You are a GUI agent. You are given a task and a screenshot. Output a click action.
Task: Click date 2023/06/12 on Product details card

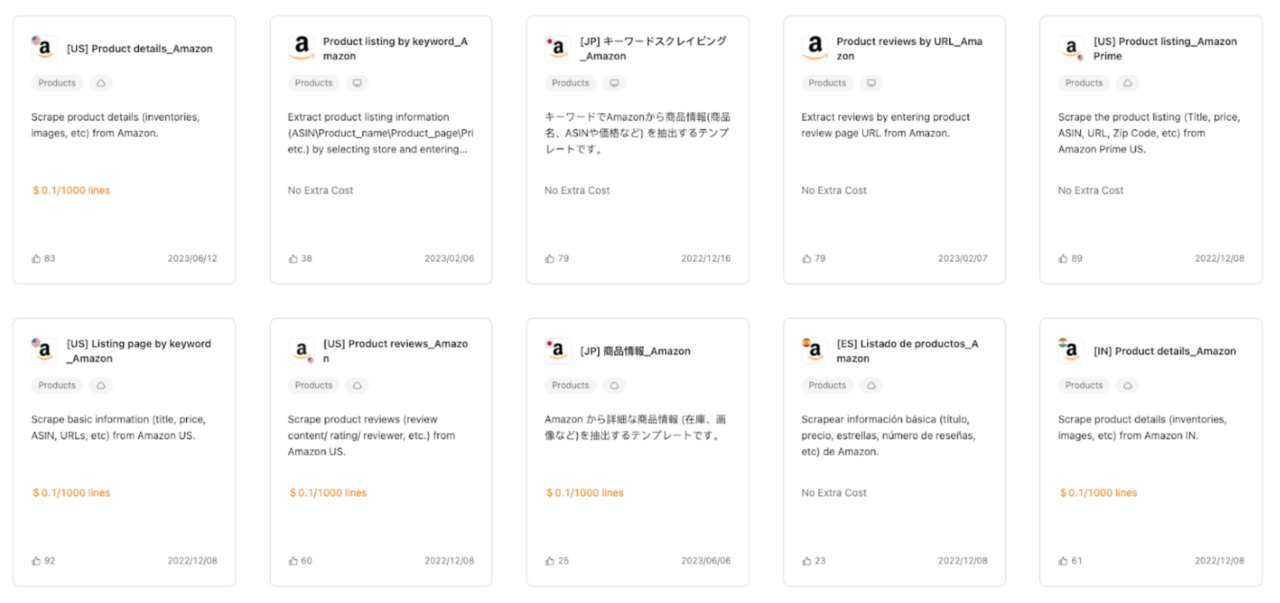[x=192, y=258]
